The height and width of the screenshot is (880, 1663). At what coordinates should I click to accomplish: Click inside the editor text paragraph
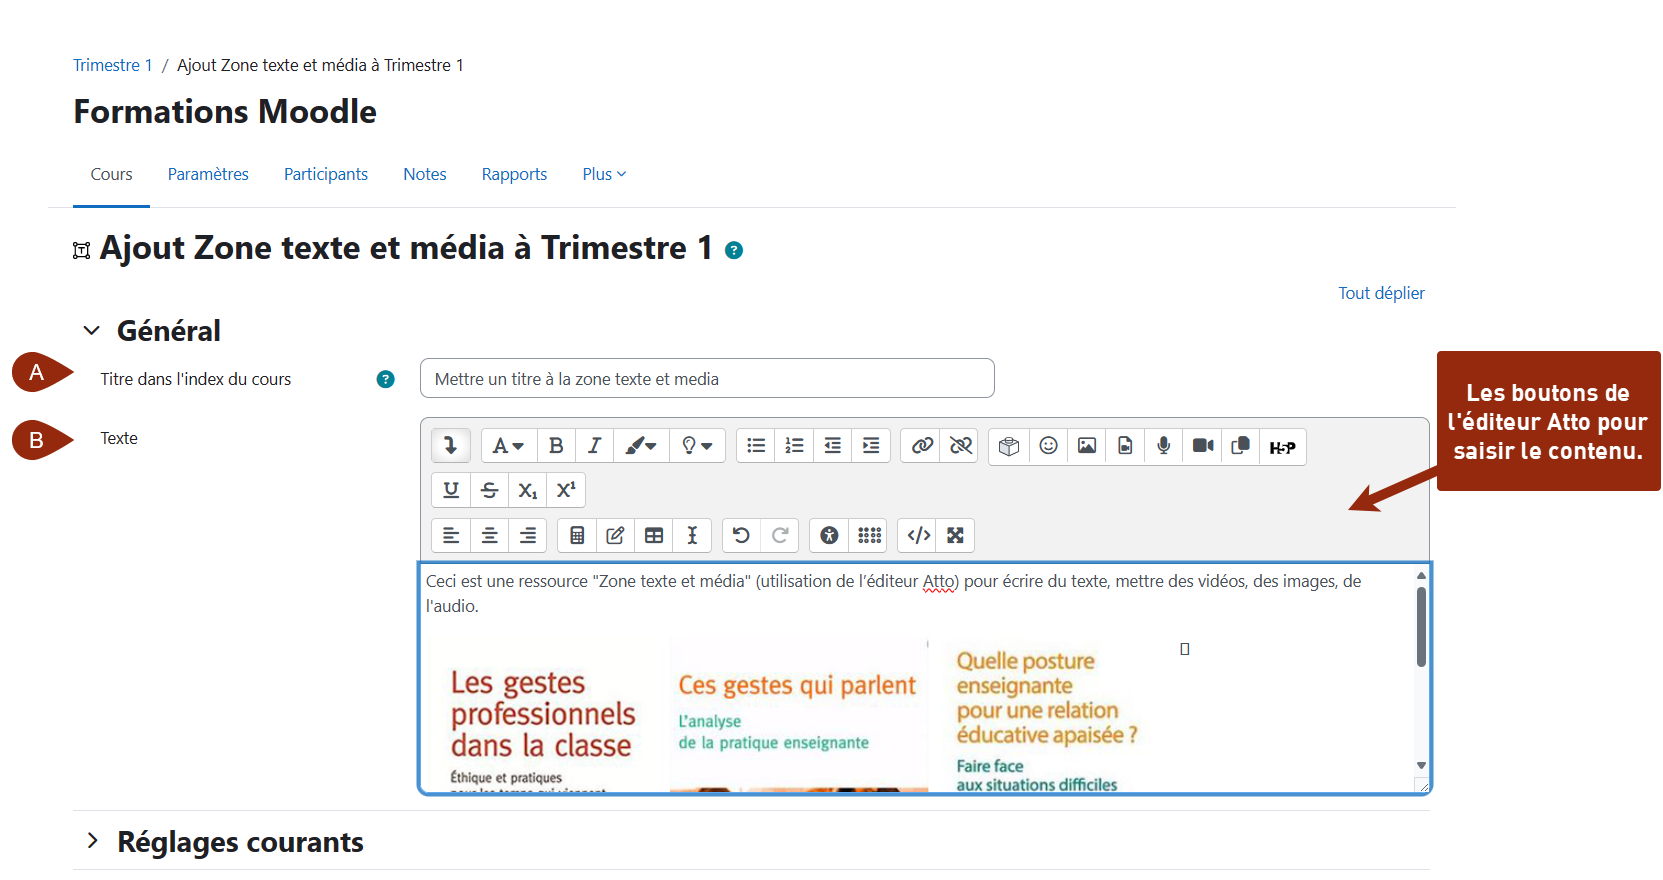tap(894, 593)
